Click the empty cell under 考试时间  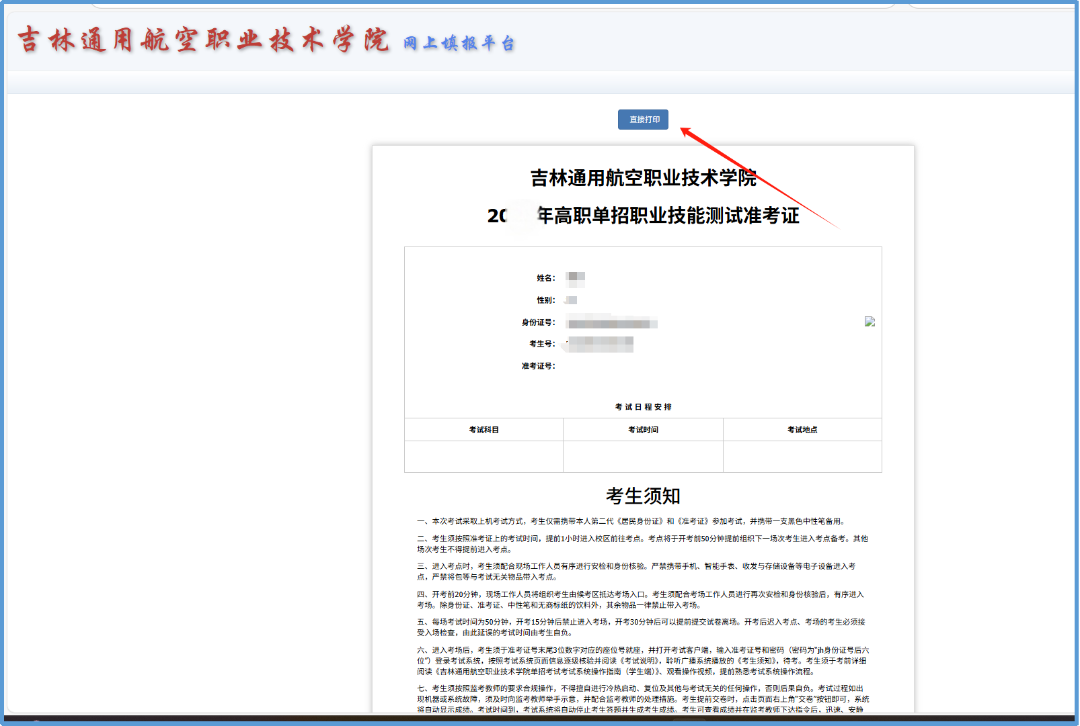coord(643,455)
